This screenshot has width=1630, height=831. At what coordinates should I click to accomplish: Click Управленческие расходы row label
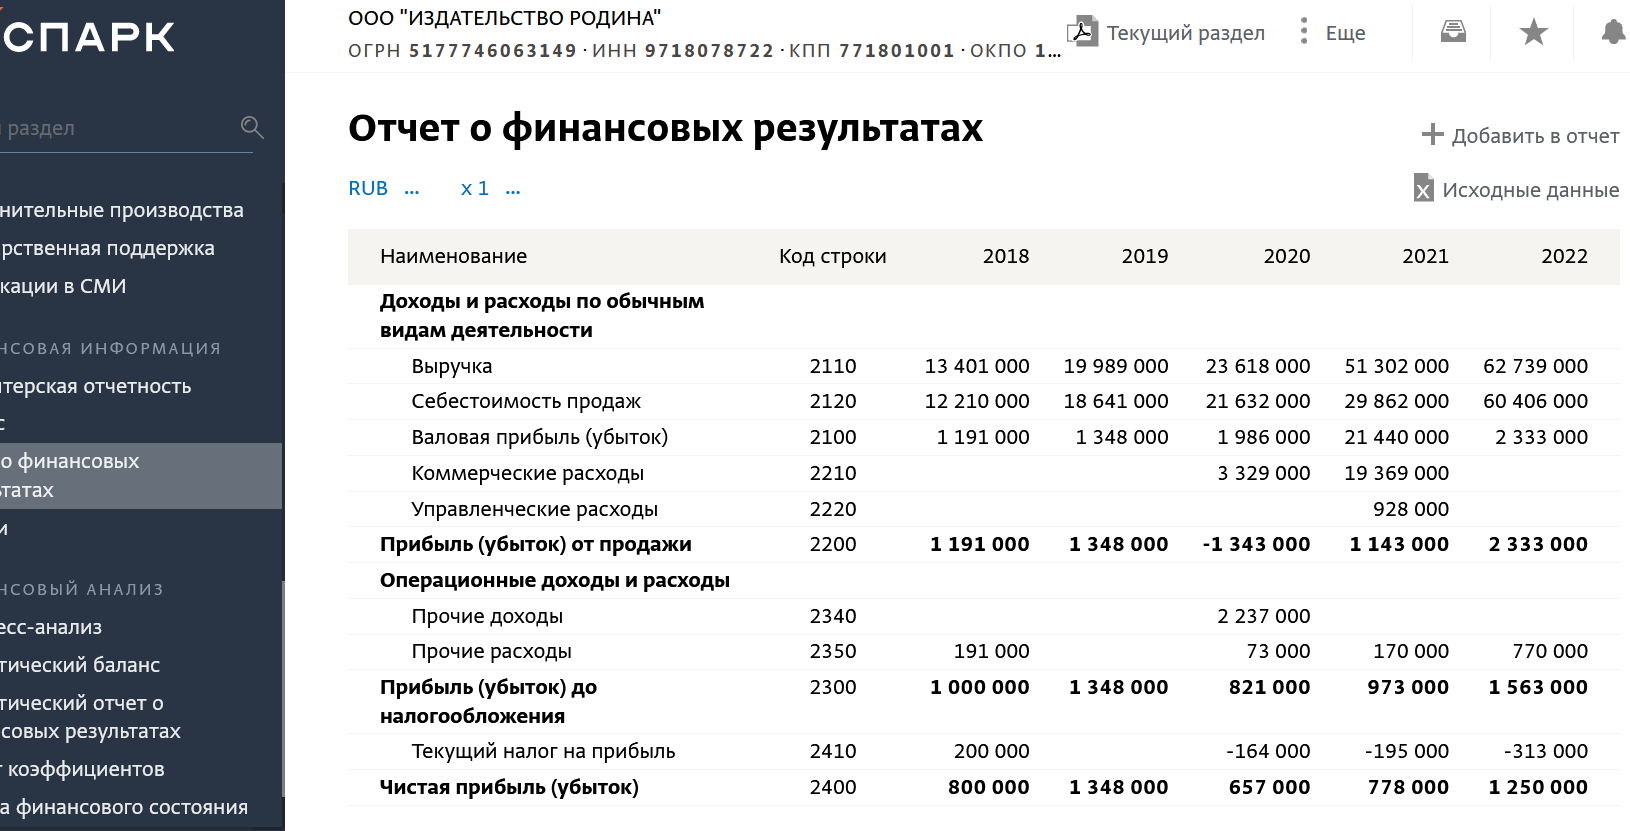(534, 509)
